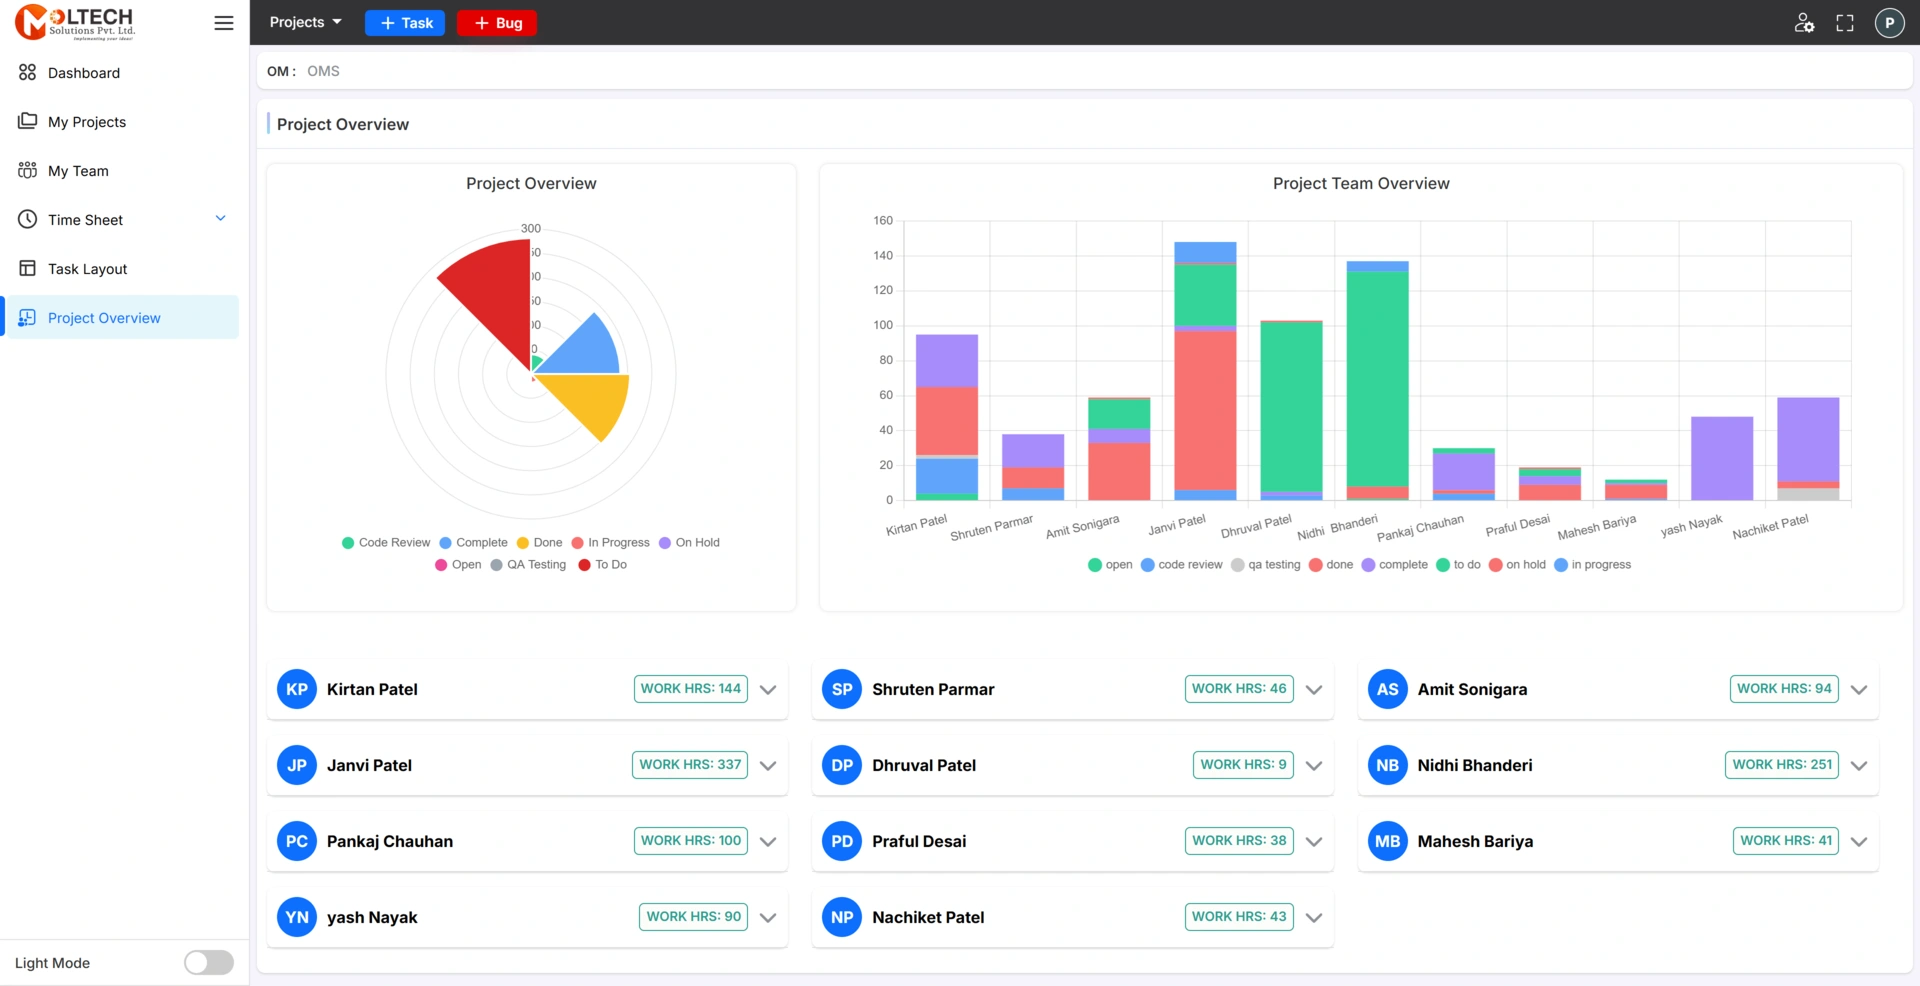Click the red Bug button
The image size is (1920, 986).
[497, 23]
